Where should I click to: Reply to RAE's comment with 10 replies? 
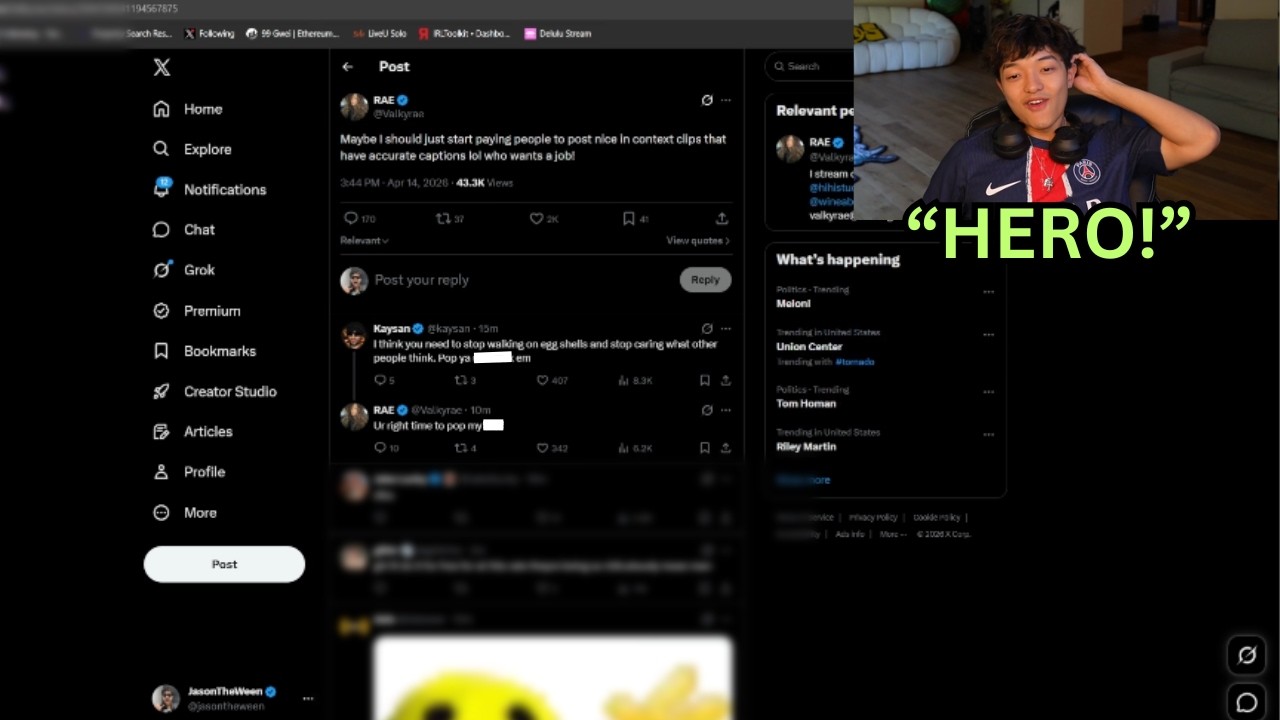tap(380, 448)
